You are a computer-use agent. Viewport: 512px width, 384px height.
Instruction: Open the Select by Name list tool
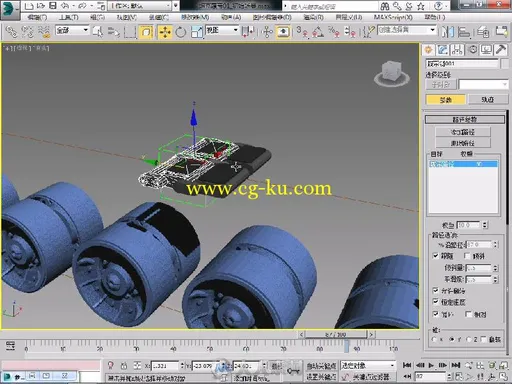pyautogui.click(x=114, y=32)
